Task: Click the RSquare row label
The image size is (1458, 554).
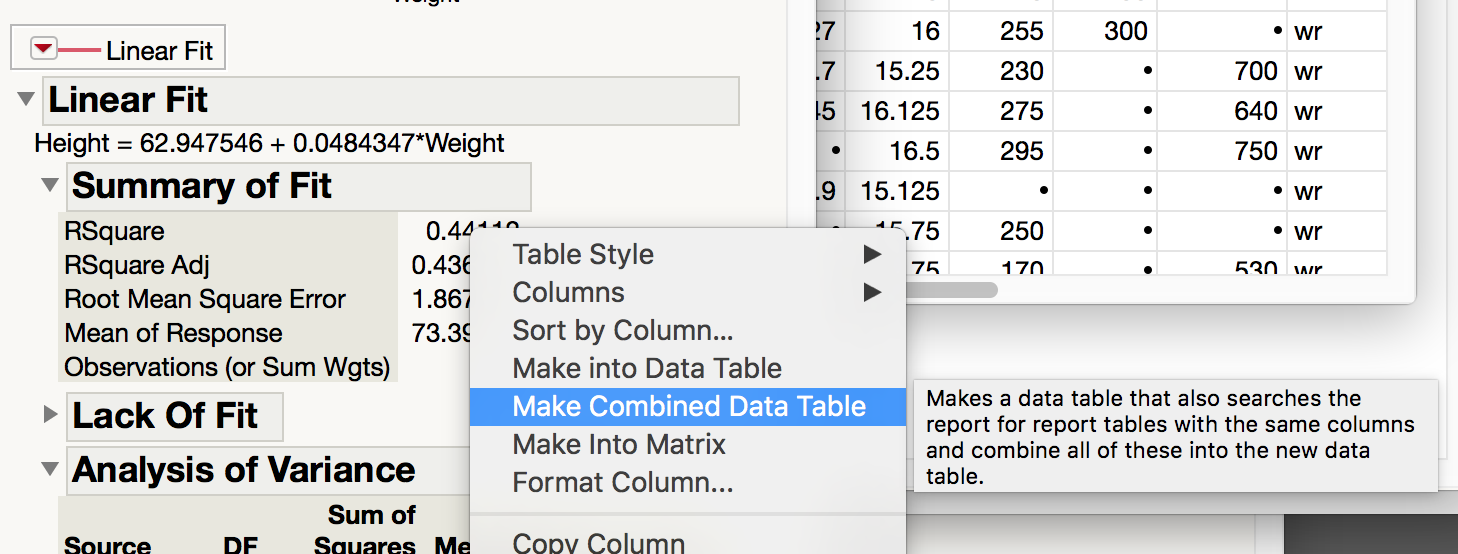Action: tap(115, 231)
